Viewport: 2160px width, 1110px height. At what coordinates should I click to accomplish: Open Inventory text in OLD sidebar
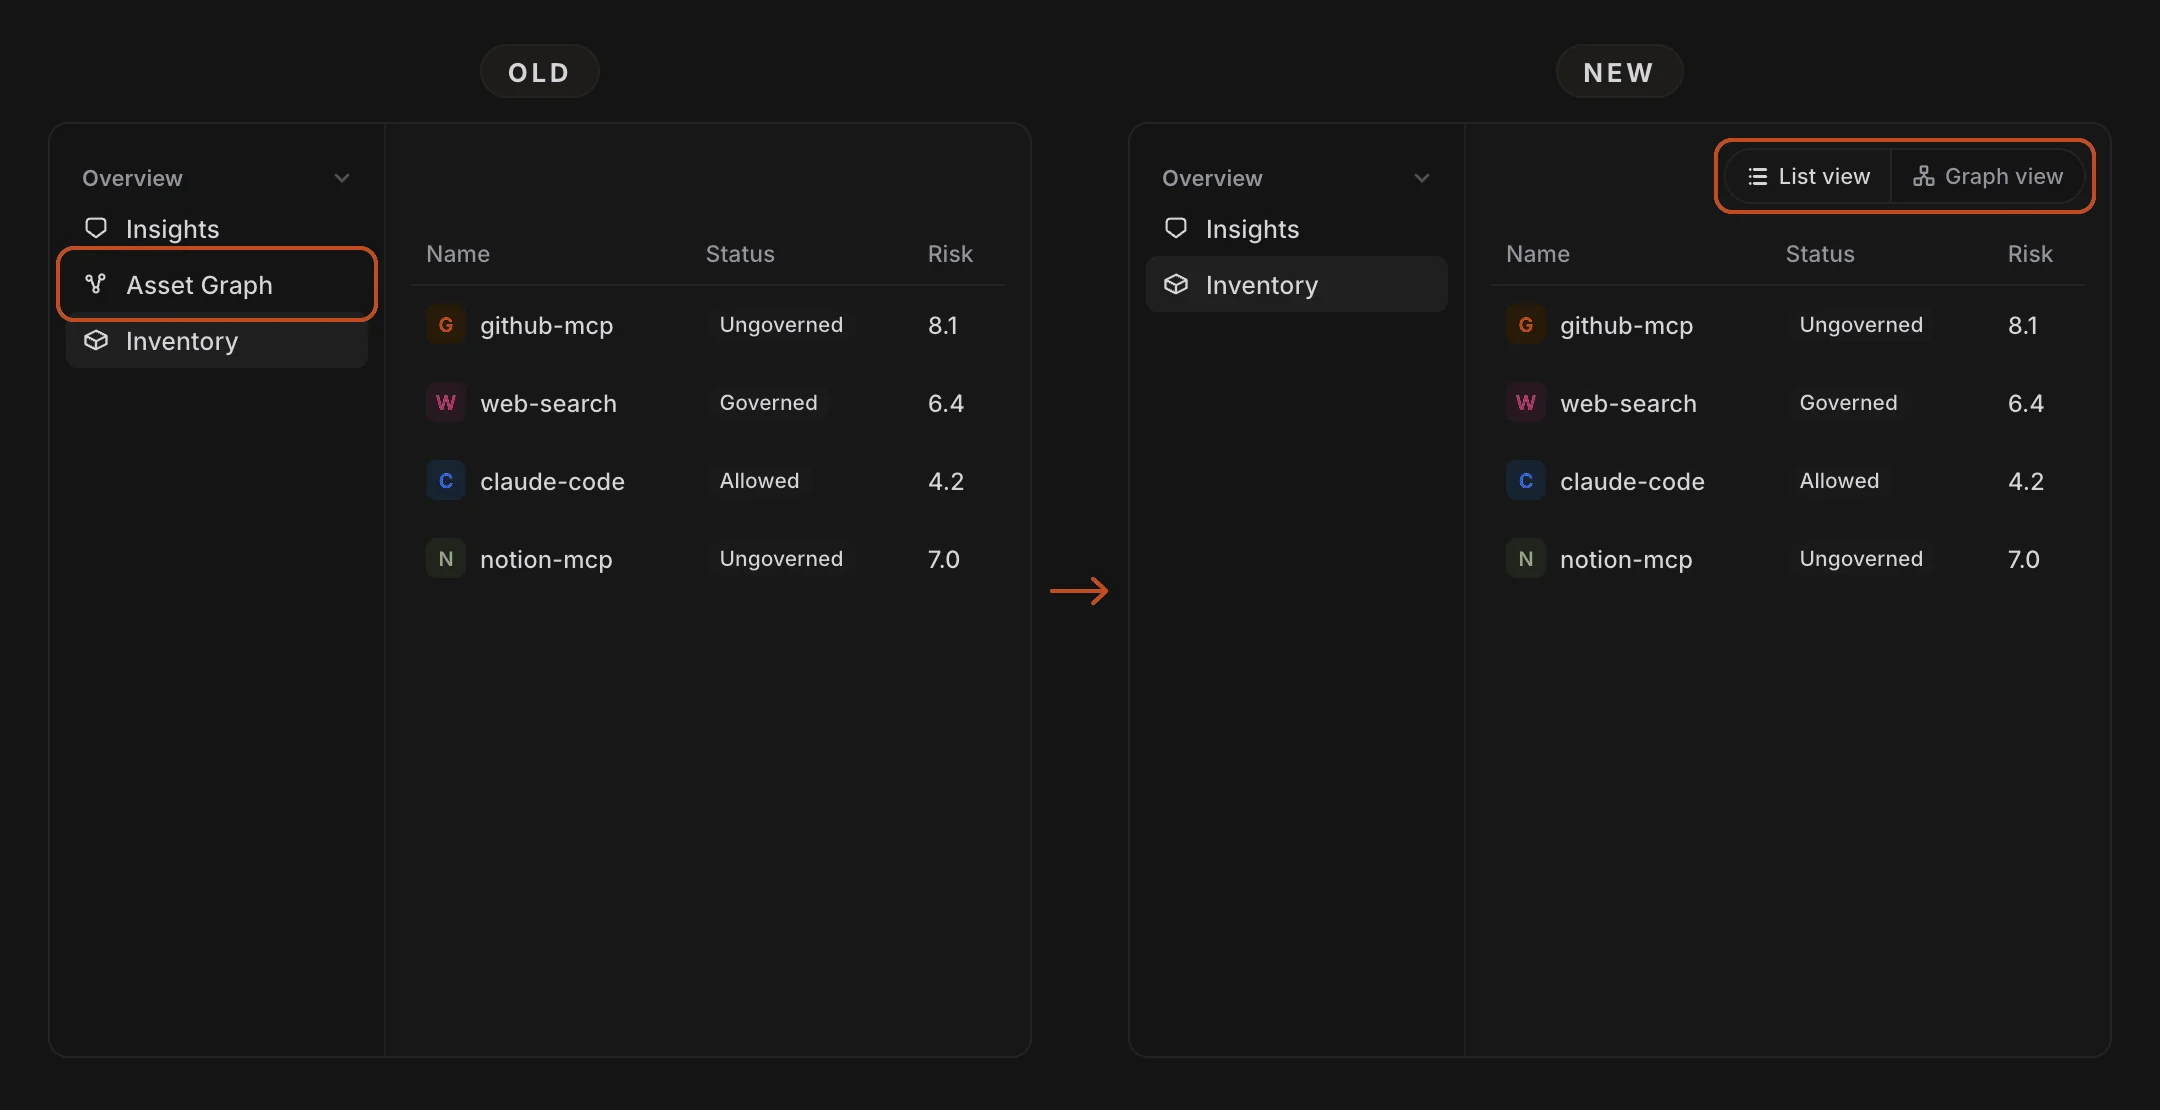tap(182, 341)
